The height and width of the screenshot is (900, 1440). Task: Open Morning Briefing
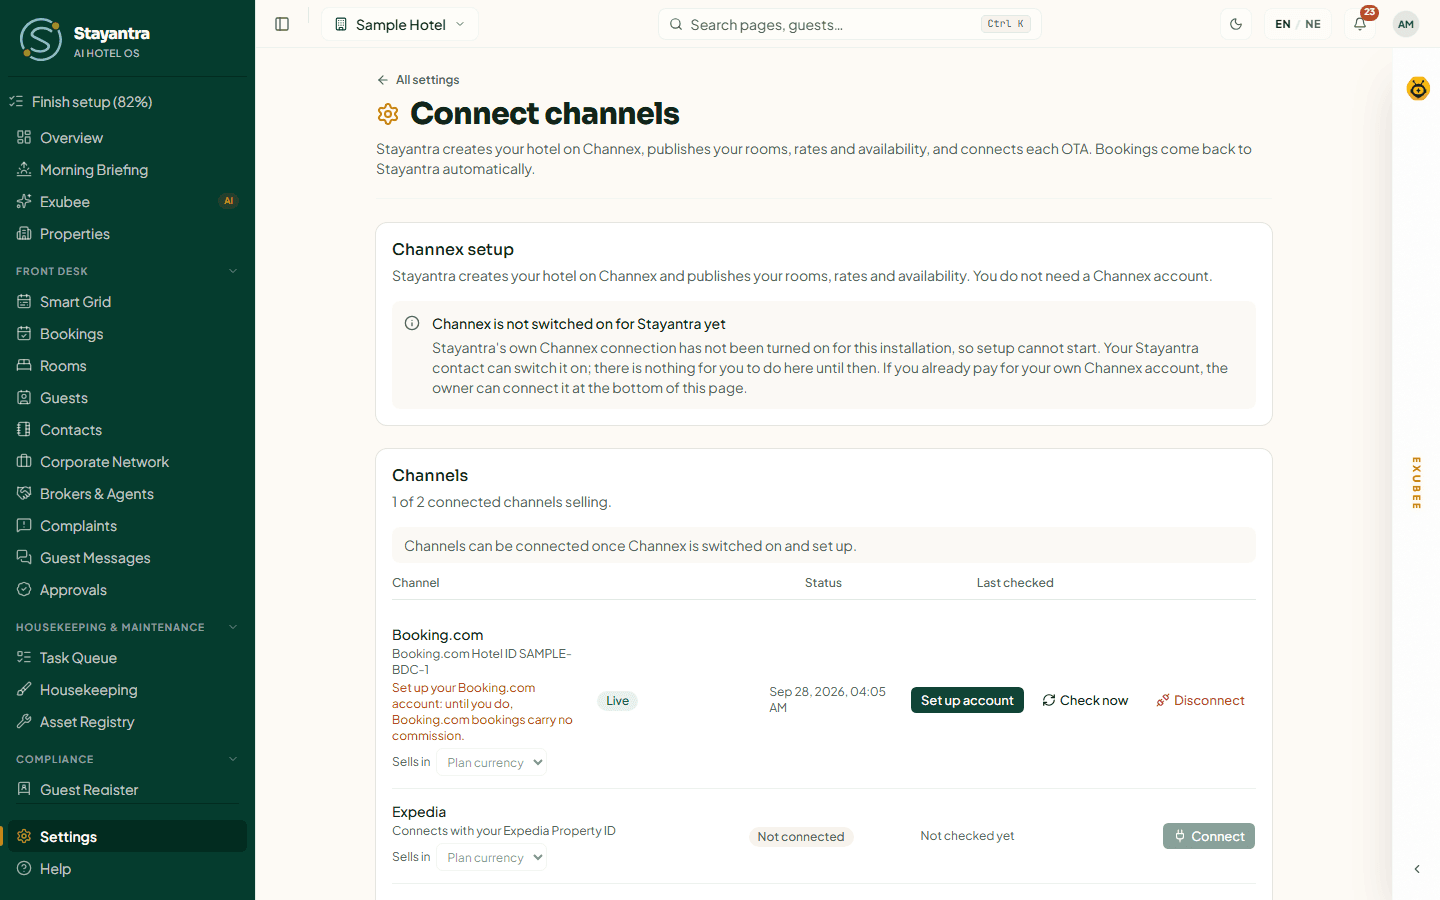click(x=127, y=170)
